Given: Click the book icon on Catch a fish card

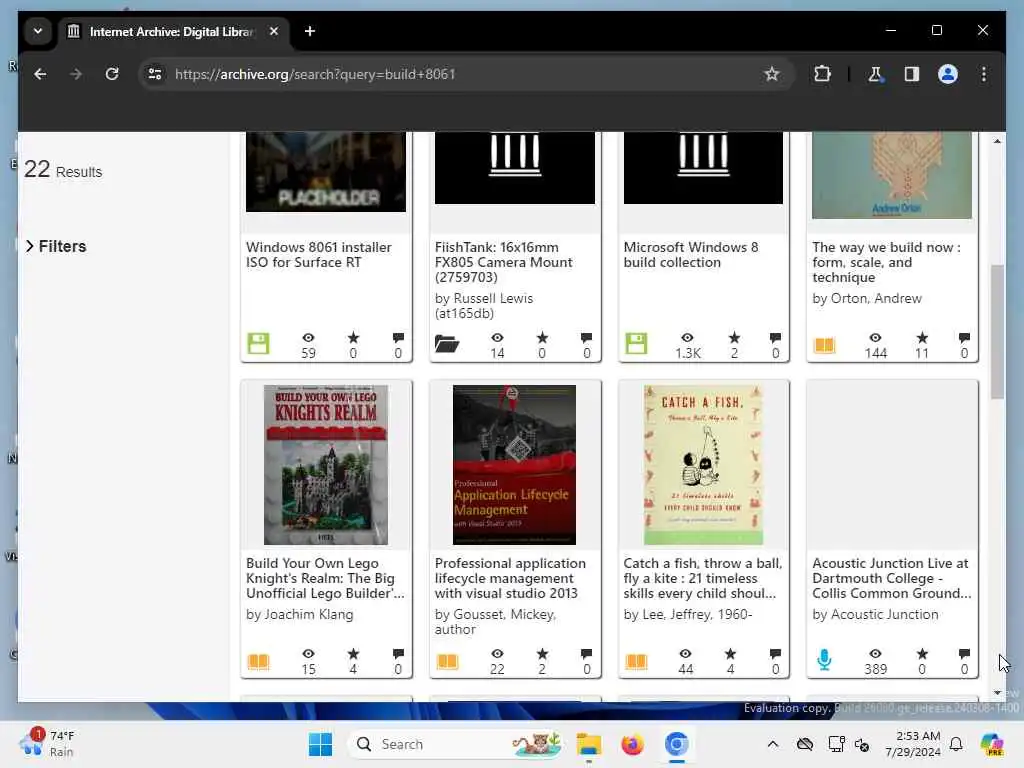Looking at the screenshot, I should click(636, 662).
